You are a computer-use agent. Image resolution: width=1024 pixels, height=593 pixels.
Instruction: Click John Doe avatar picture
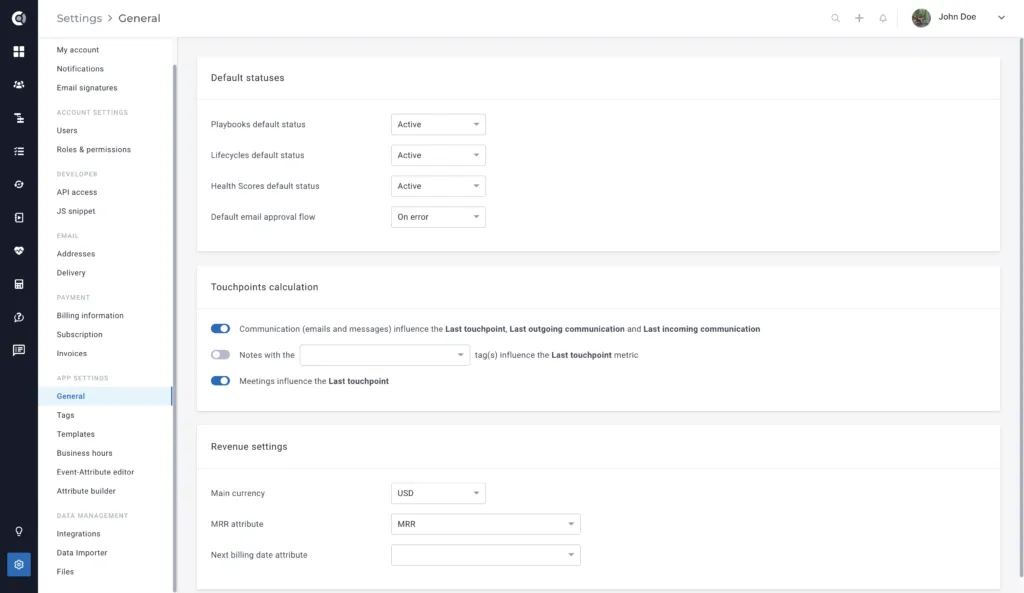921,18
